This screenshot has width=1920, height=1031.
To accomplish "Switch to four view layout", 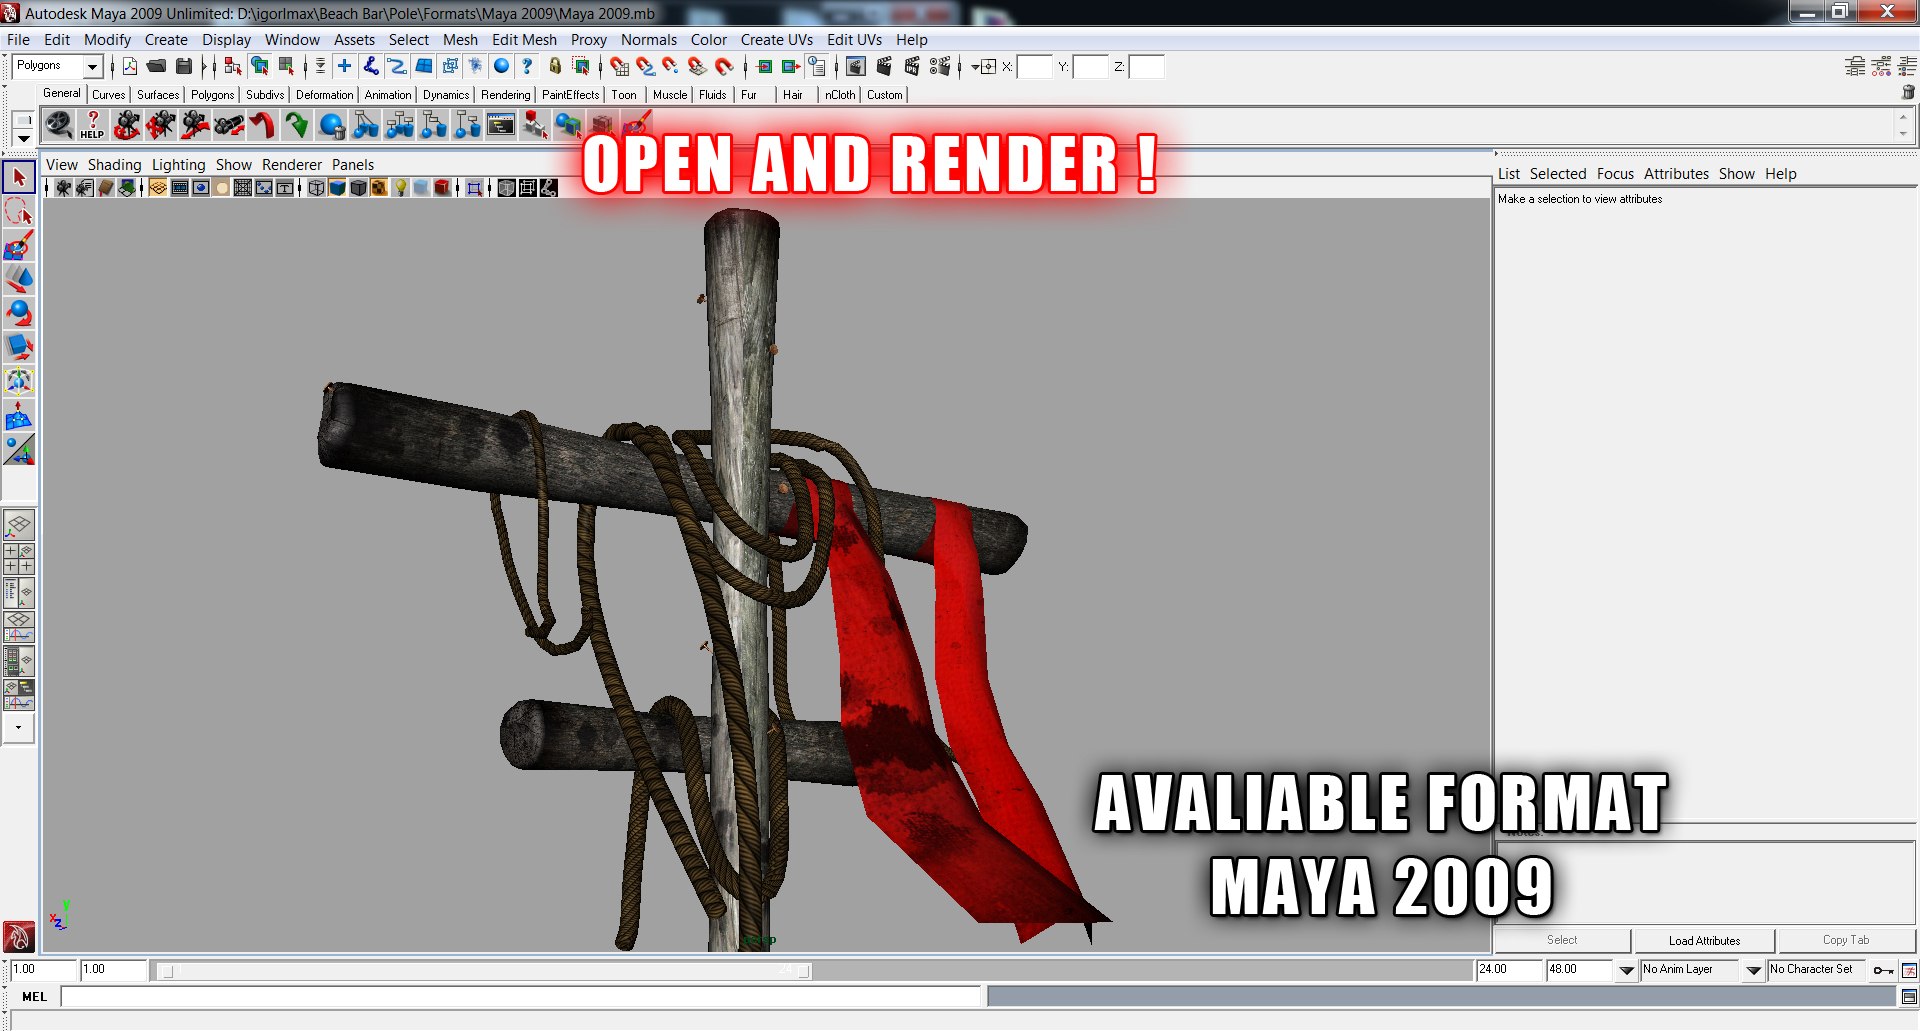I will [19, 559].
